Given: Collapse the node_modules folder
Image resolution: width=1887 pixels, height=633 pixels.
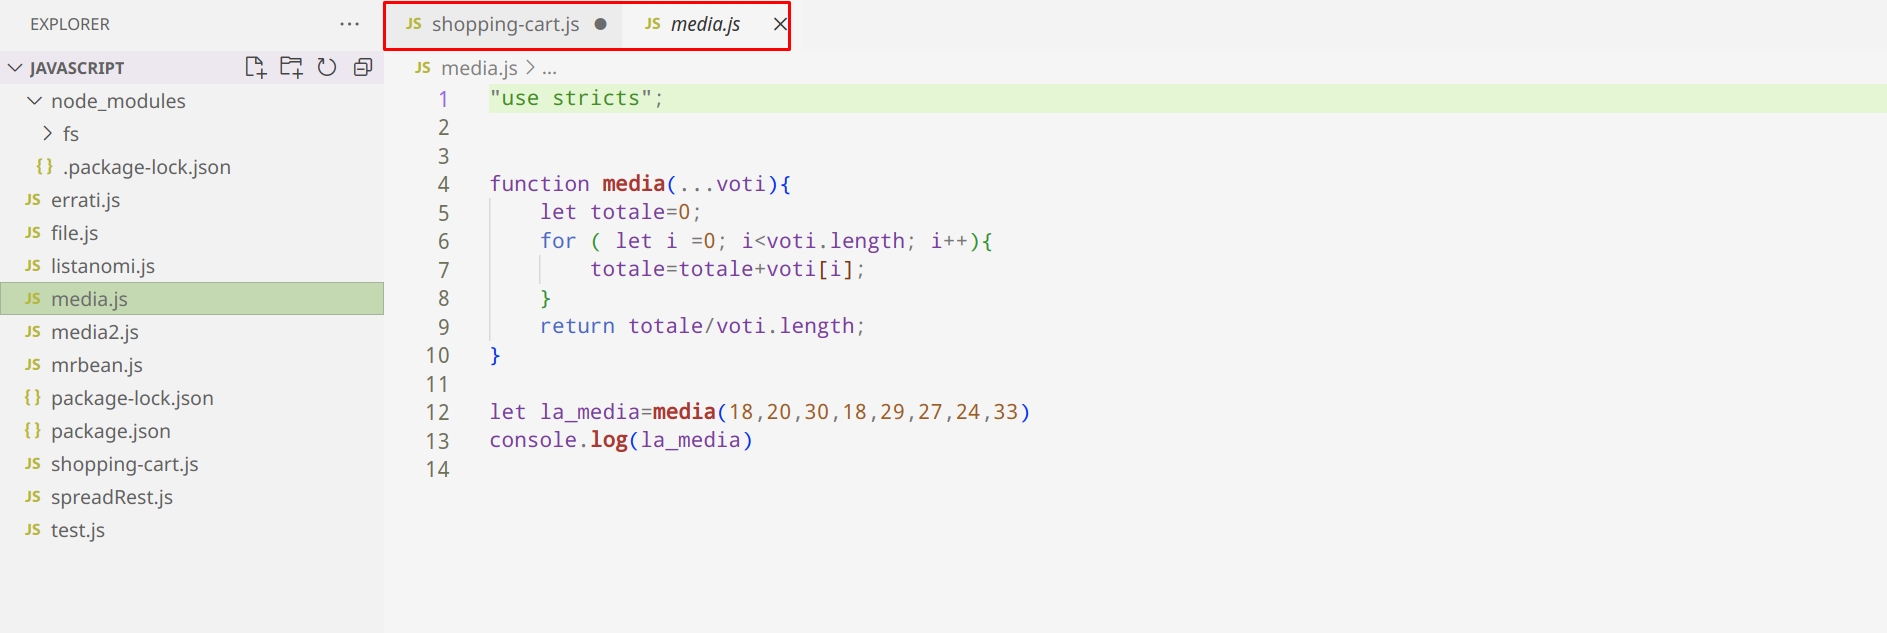Looking at the screenshot, I should [x=35, y=101].
